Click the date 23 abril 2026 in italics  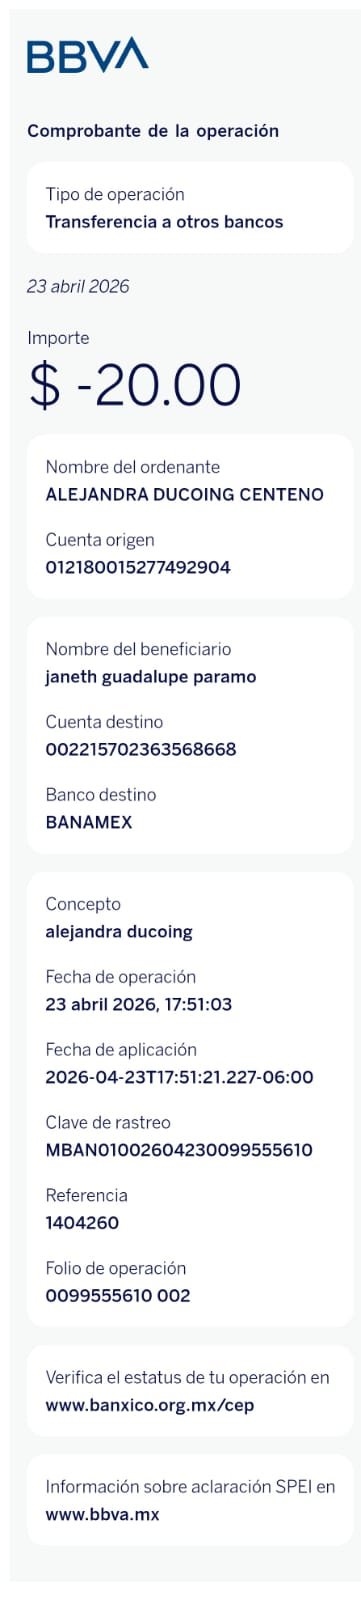(x=78, y=286)
